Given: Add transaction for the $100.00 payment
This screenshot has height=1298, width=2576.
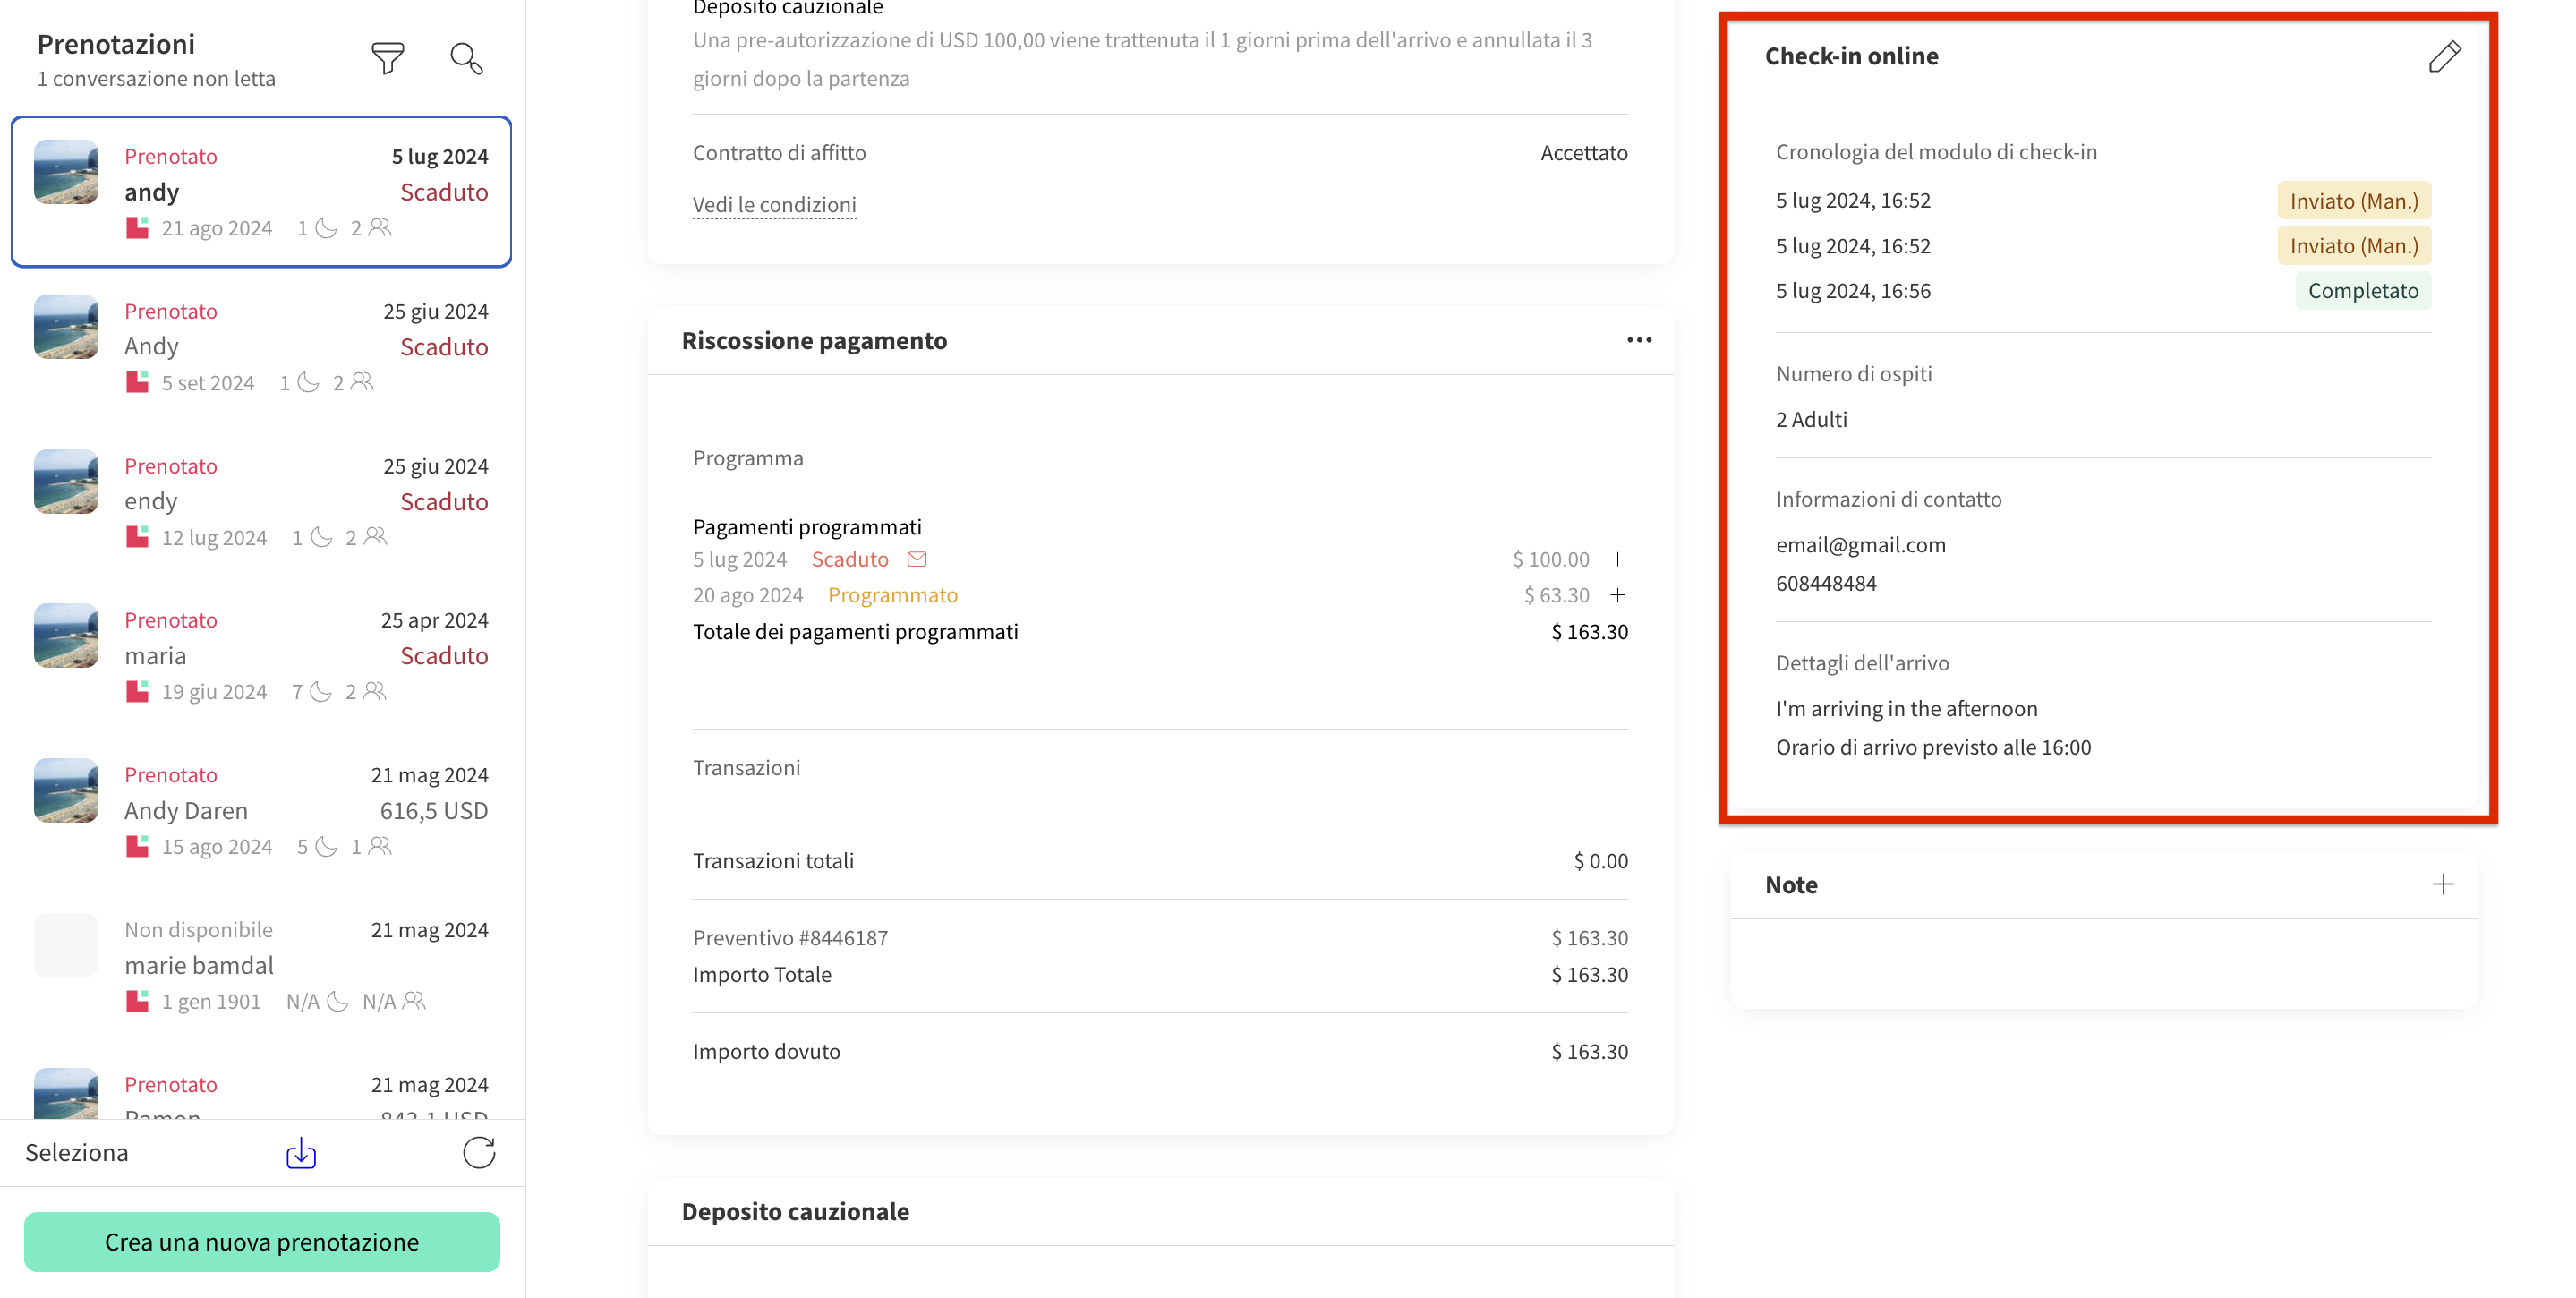Looking at the screenshot, I should coord(1618,559).
